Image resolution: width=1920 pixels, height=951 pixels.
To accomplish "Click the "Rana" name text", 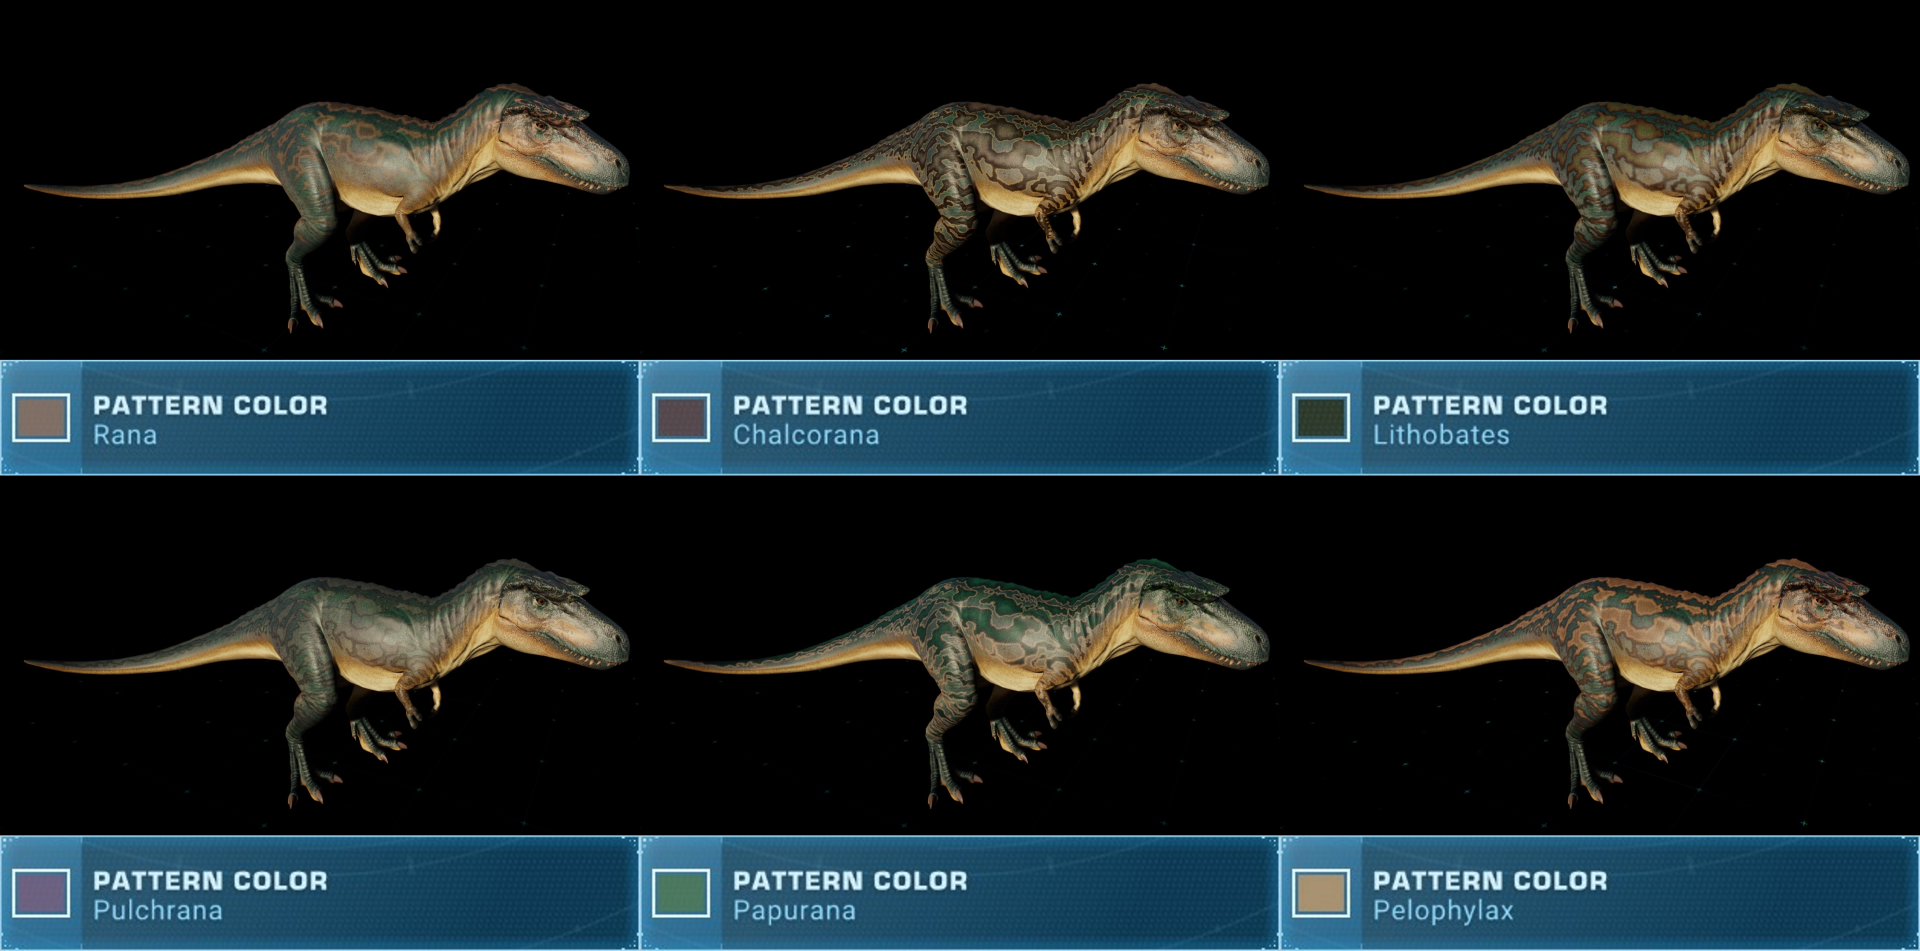I will click(x=125, y=436).
